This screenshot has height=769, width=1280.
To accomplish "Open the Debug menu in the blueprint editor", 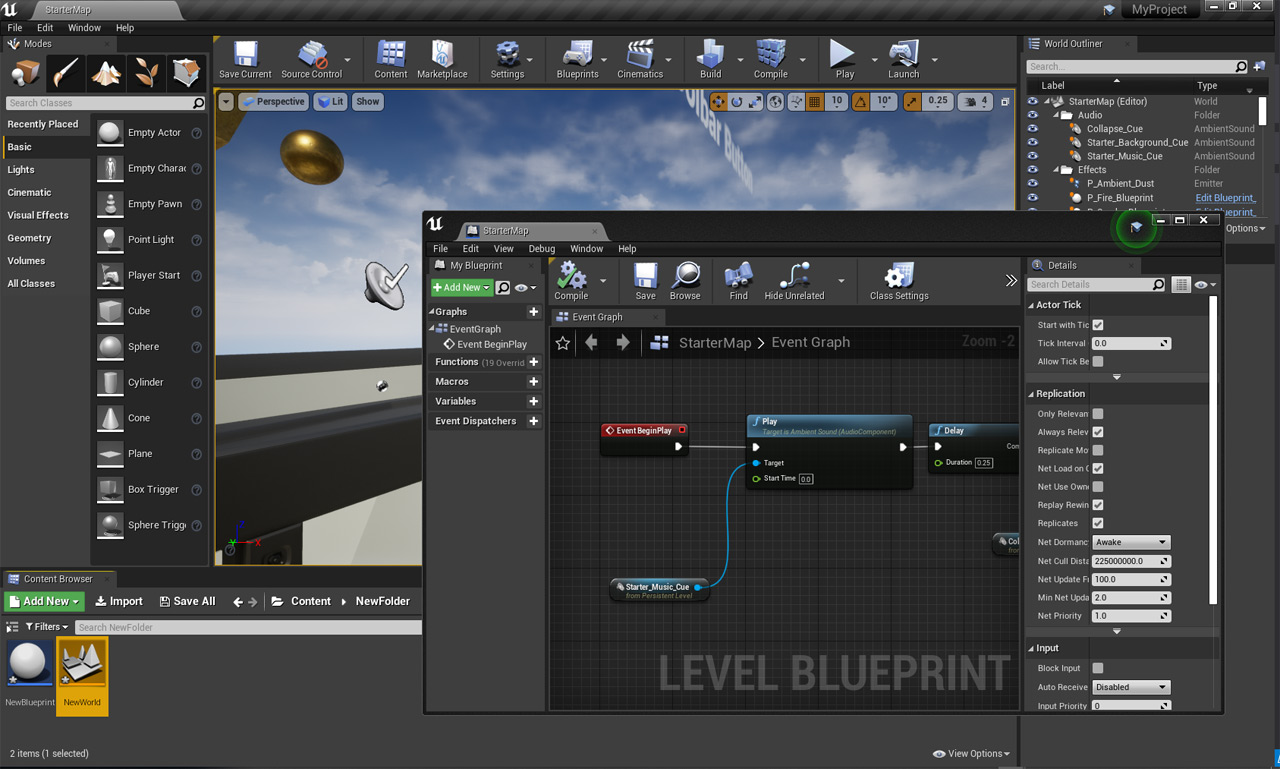I will pyautogui.click(x=541, y=249).
